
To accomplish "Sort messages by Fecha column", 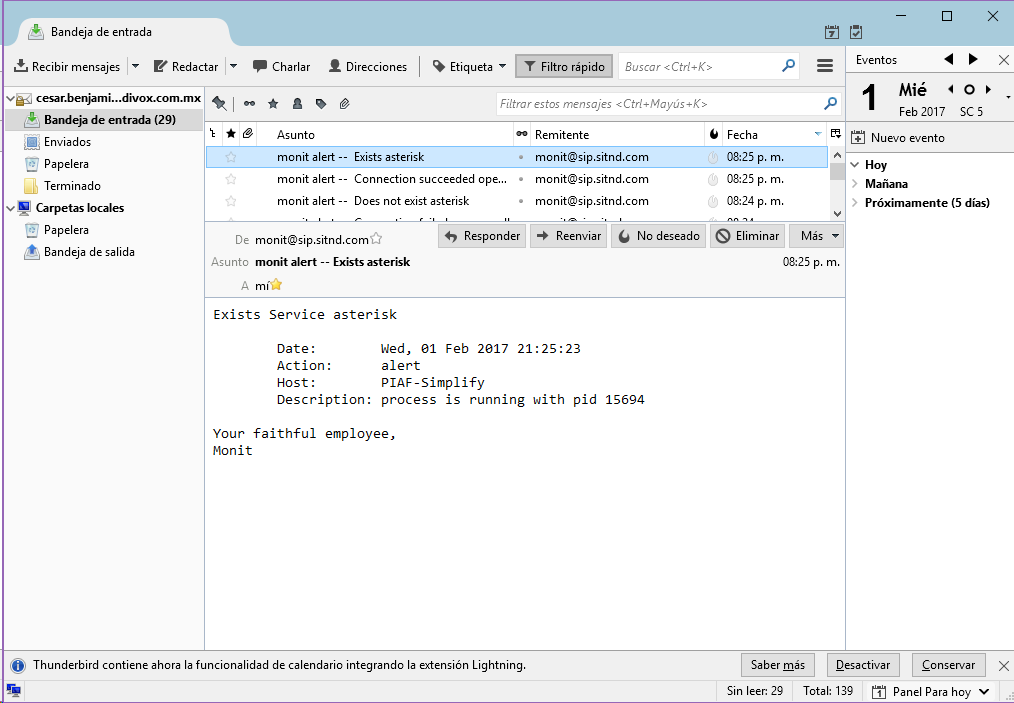I will point(774,135).
